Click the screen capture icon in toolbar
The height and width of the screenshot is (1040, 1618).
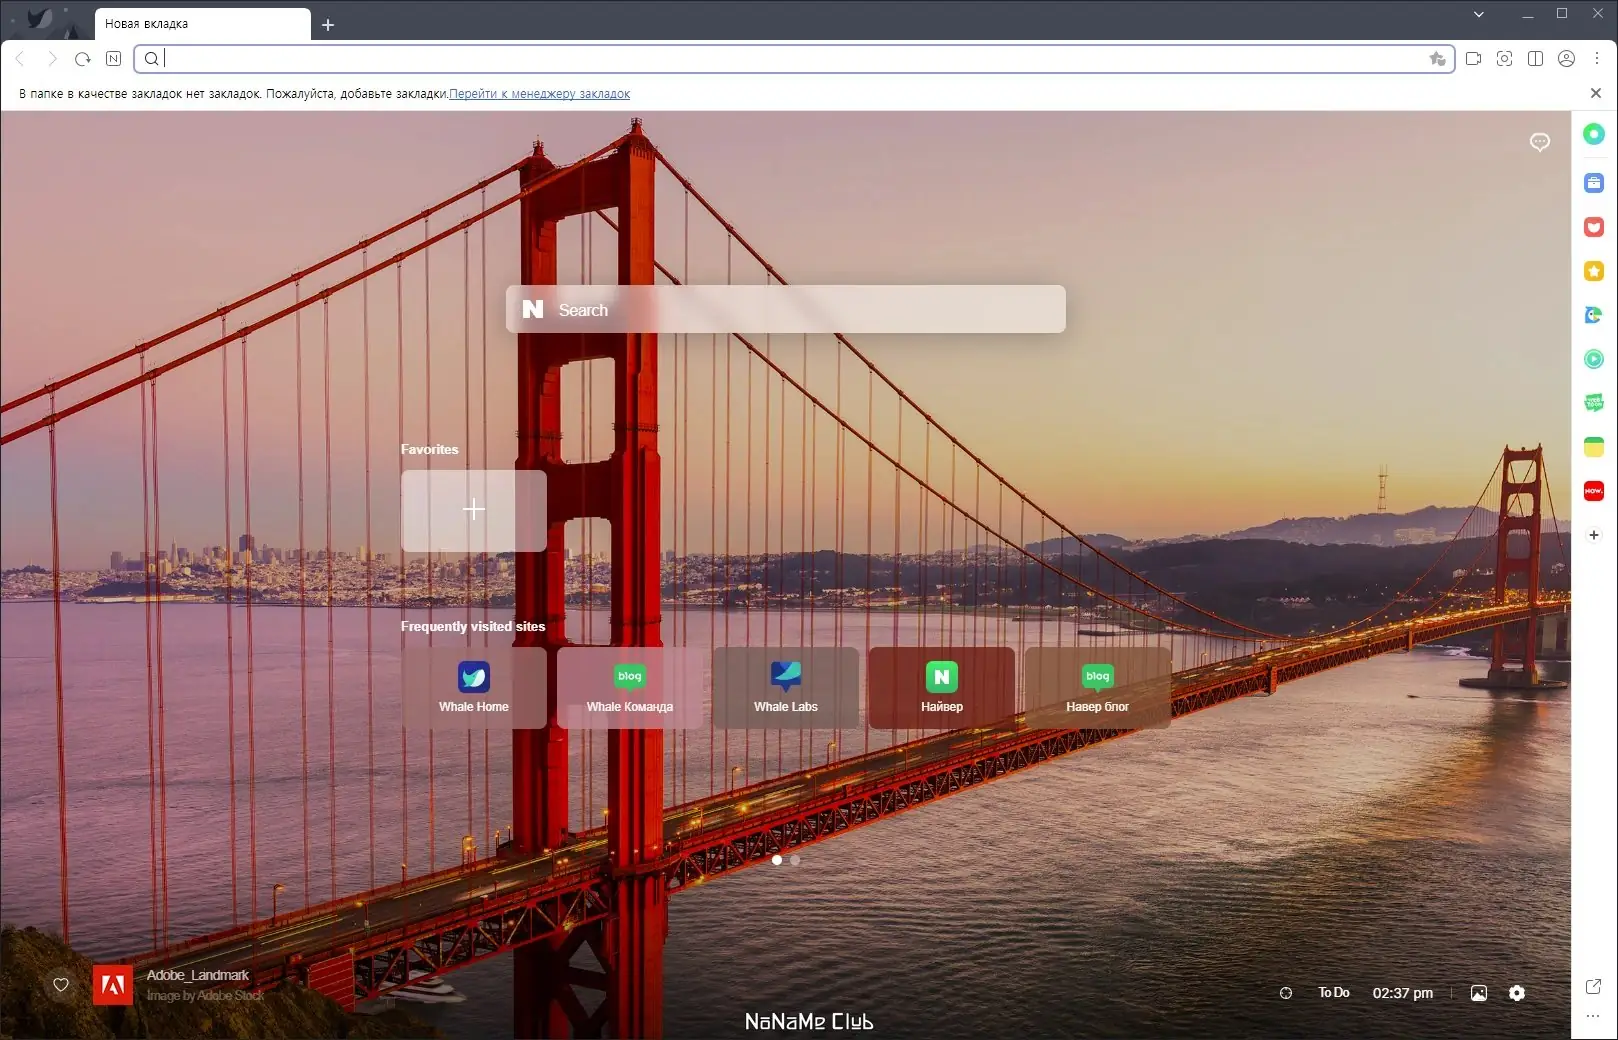[1504, 59]
